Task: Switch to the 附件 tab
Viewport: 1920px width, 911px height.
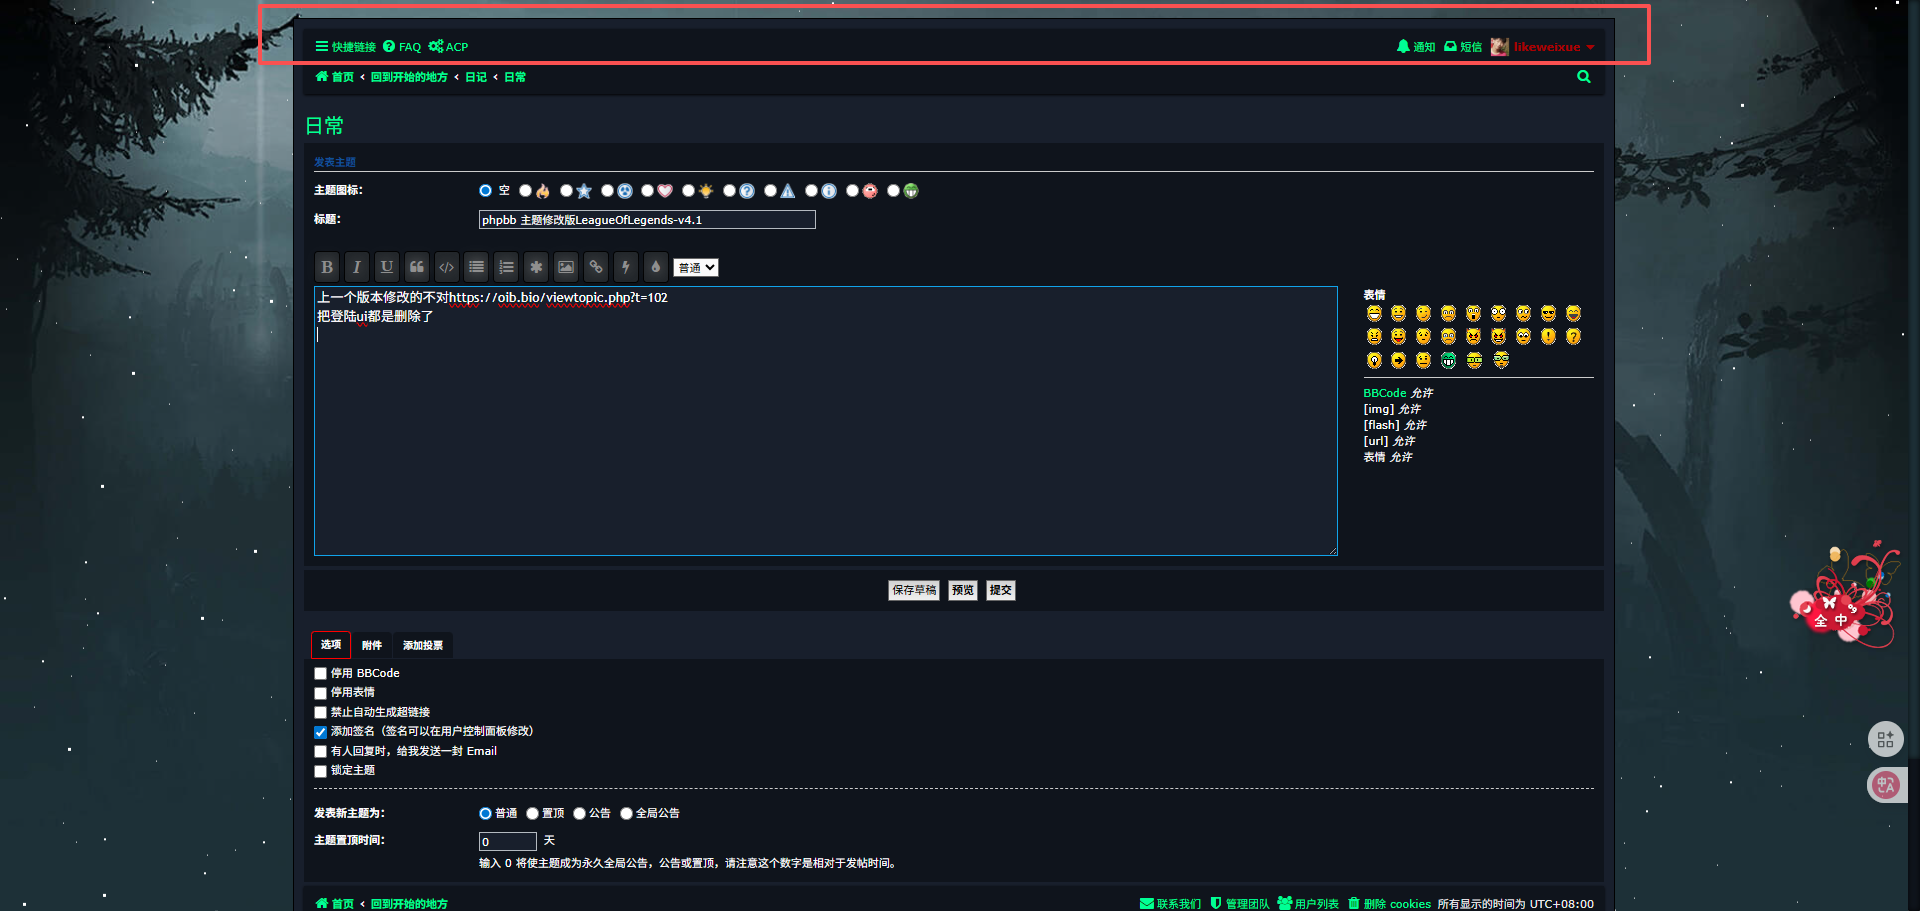Action: pyautogui.click(x=372, y=645)
